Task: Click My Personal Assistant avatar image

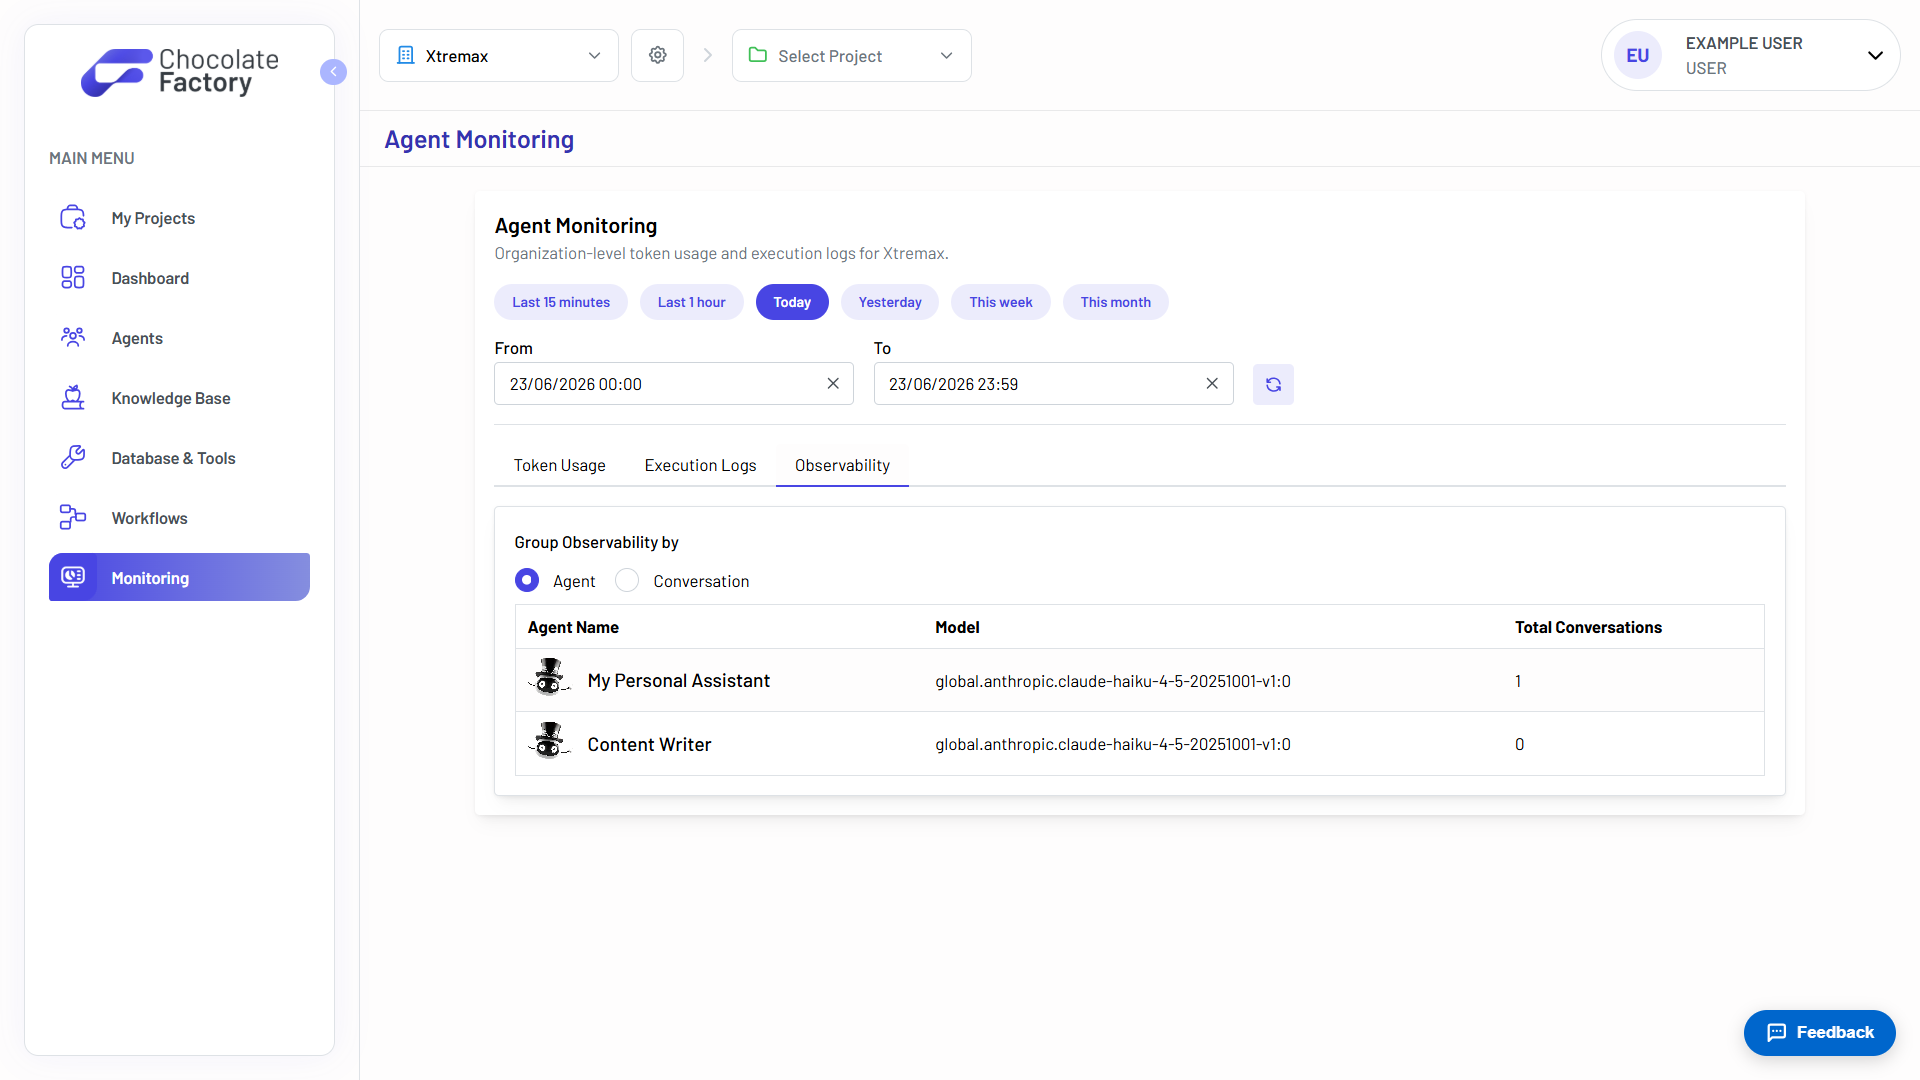Action: click(x=549, y=679)
